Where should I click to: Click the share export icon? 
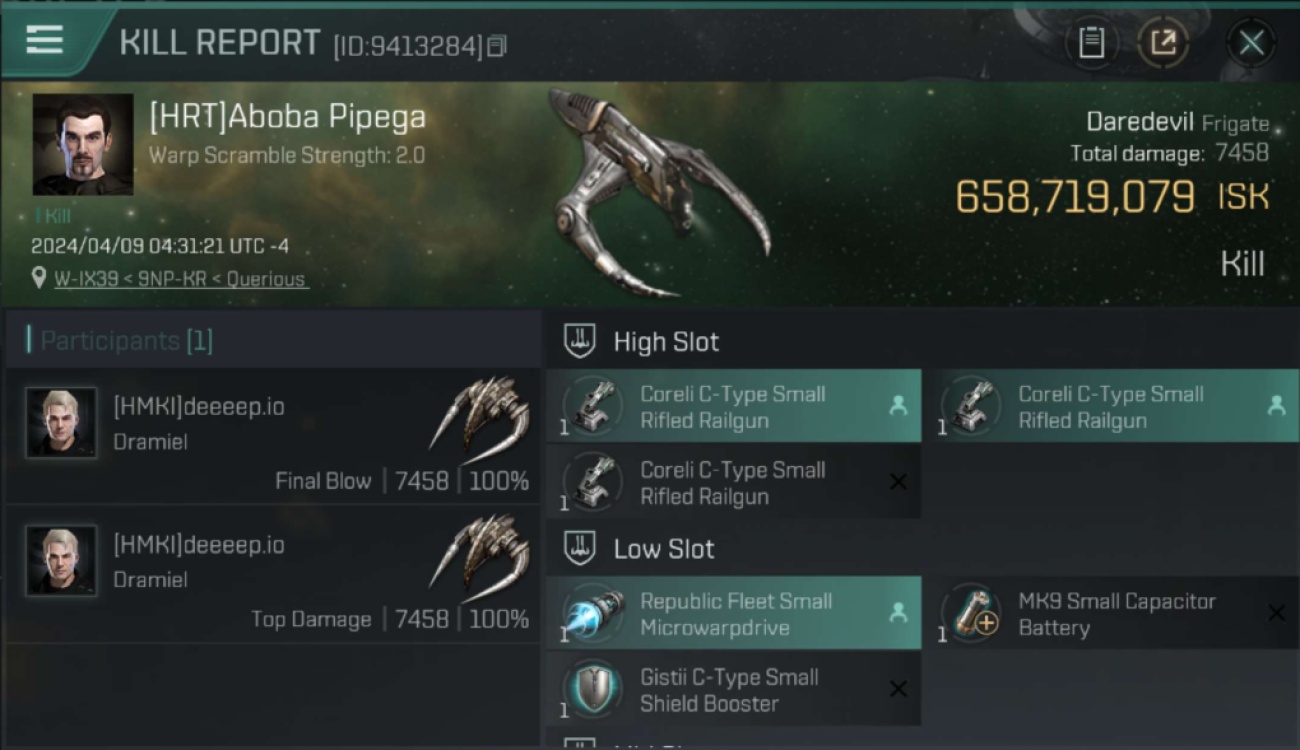coord(1163,42)
